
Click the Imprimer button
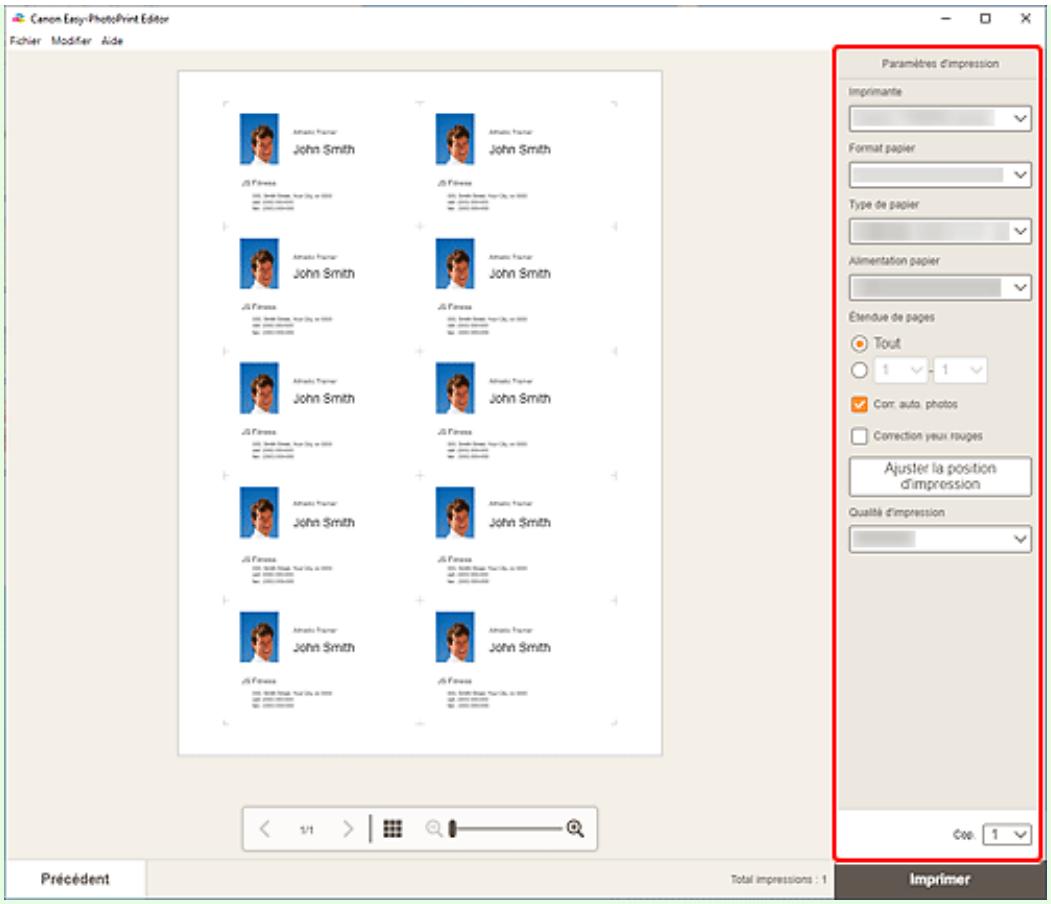939,879
